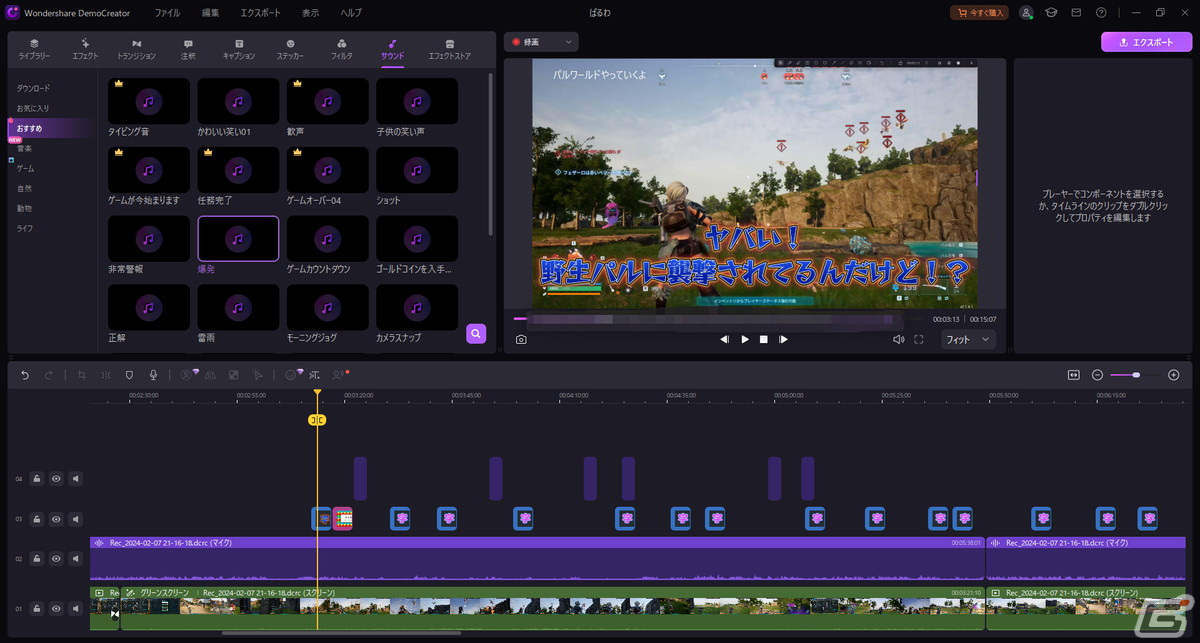
Task: Step to previous frame in player
Action: pyautogui.click(x=725, y=339)
